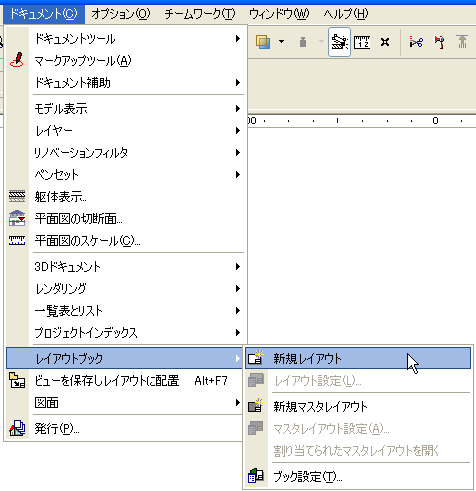
Task: Choose 発行(P)... menu entry
Action: 125,429
